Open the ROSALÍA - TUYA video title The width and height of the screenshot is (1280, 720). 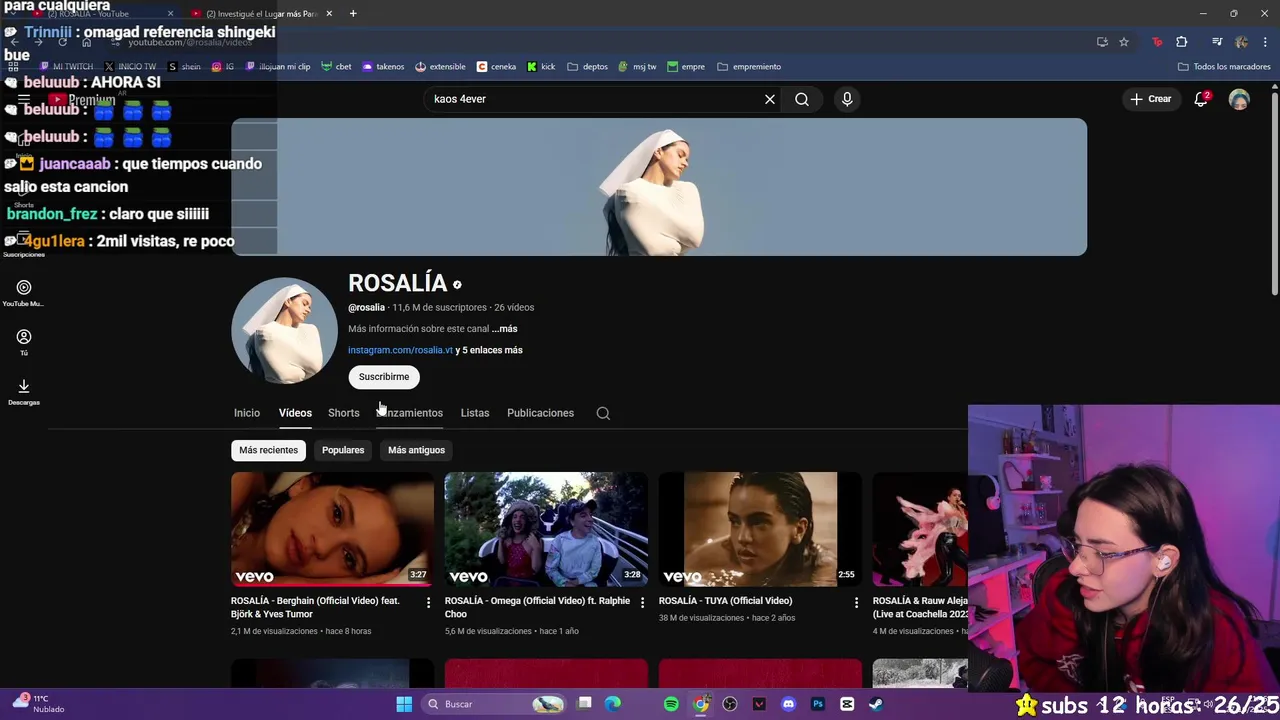coord(725,601)
